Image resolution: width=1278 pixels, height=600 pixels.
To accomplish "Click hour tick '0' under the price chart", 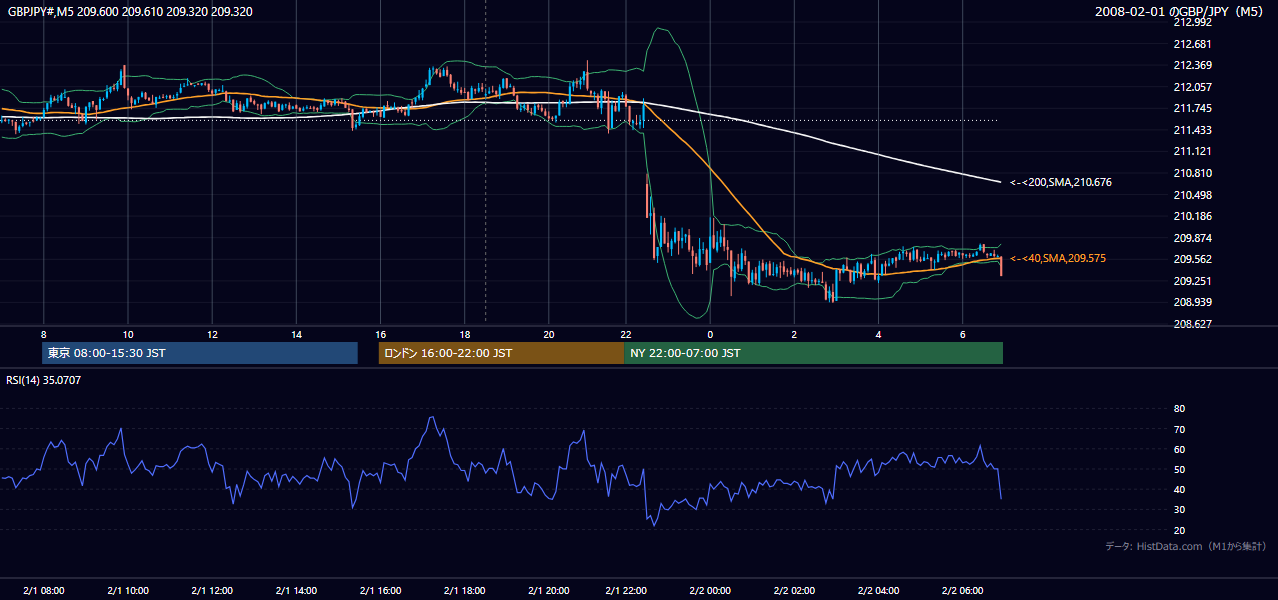I will pos(710,334).
